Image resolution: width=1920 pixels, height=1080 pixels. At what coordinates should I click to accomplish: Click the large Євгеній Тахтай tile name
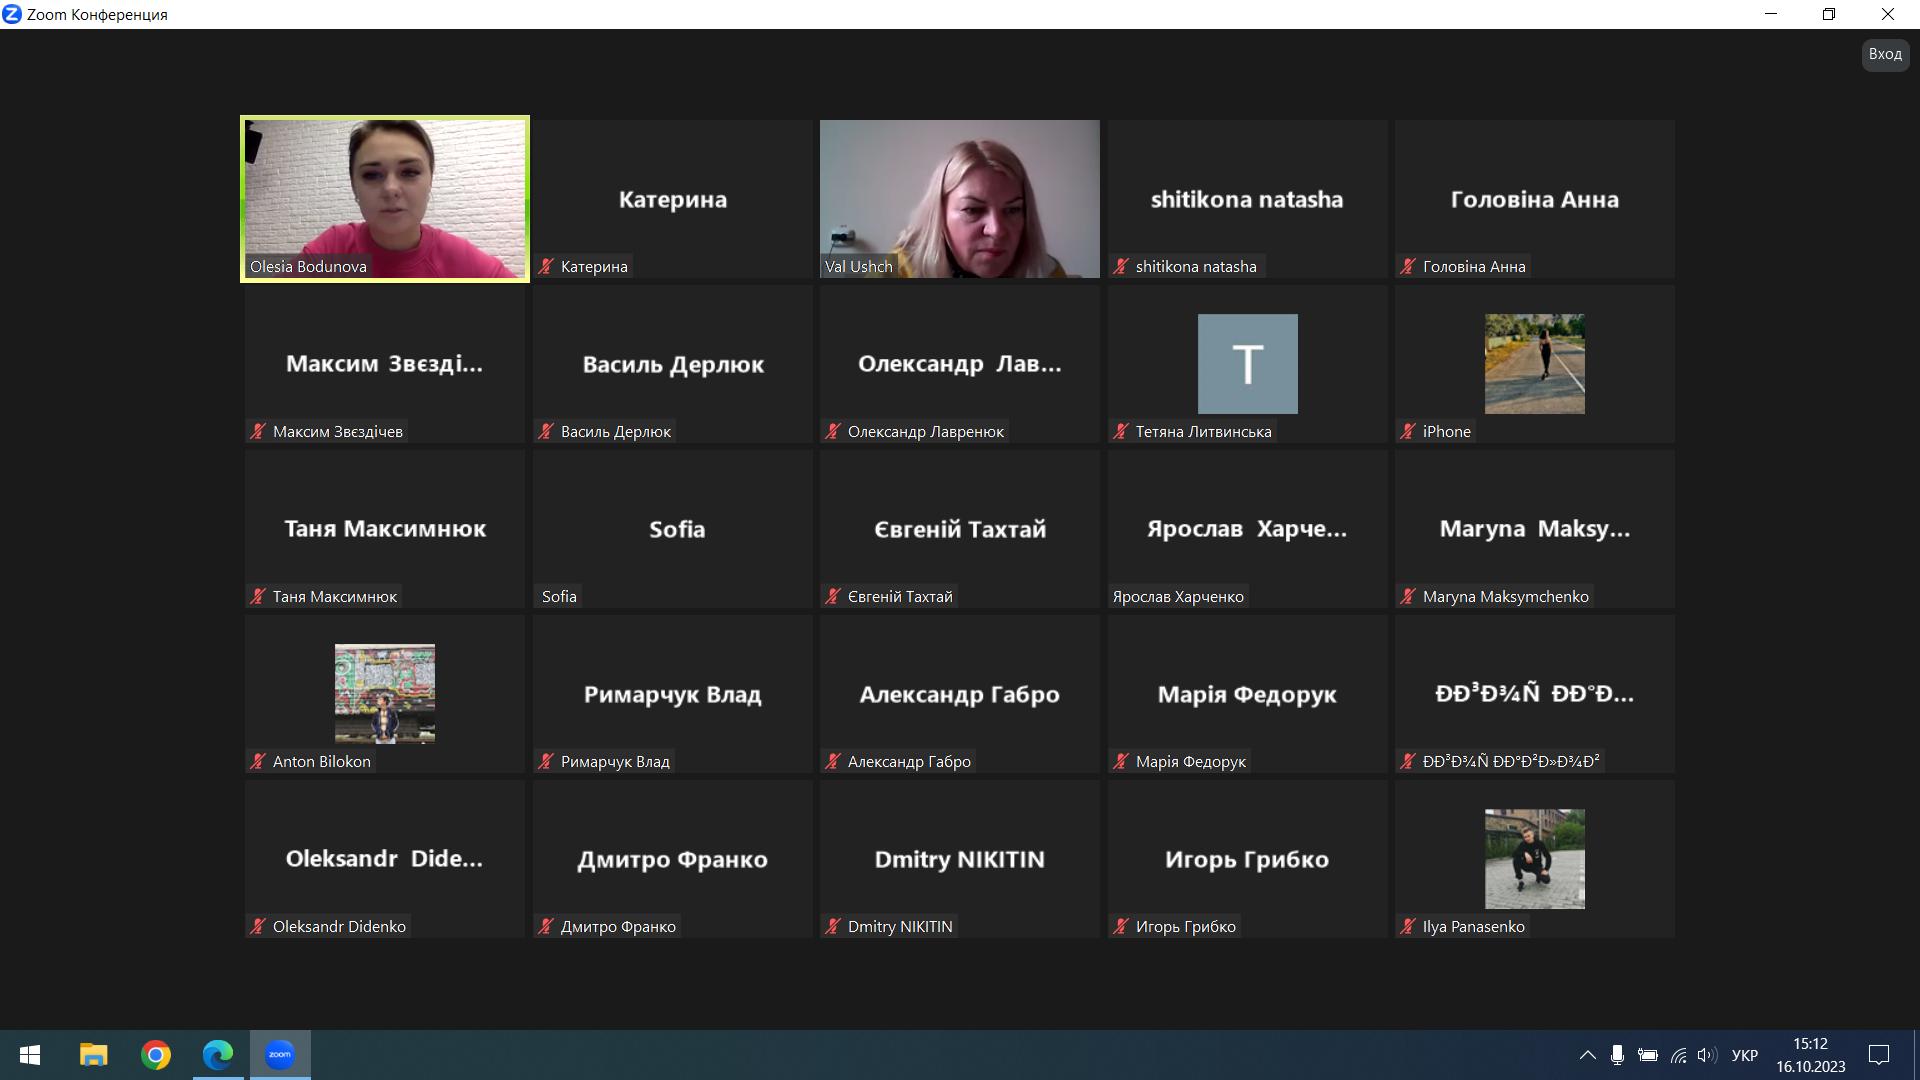[960, 529]
